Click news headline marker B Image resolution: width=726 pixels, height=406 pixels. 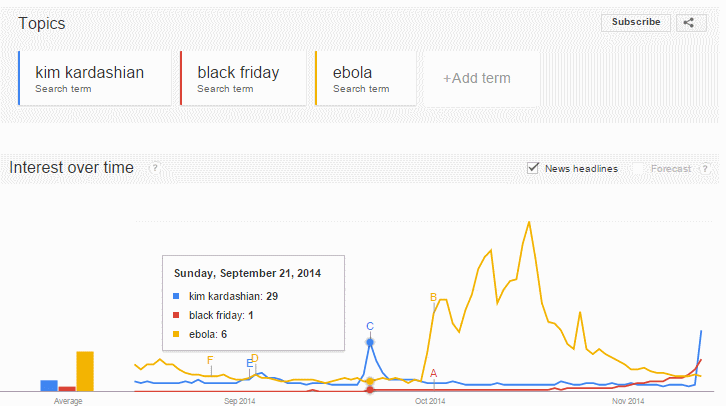coord(433,297)
